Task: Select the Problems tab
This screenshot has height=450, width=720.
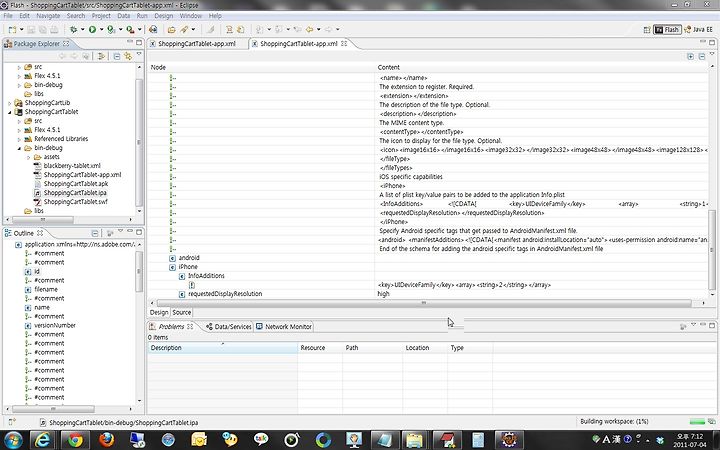Action: pos(171,326)
